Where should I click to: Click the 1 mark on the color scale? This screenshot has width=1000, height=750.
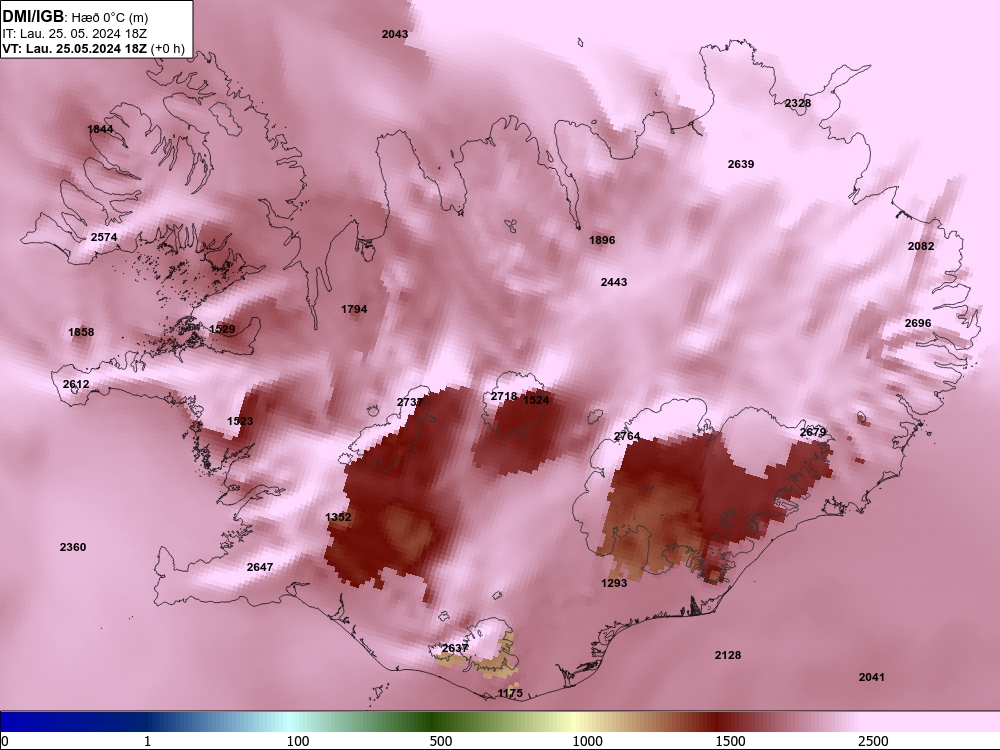coord(147,741)
